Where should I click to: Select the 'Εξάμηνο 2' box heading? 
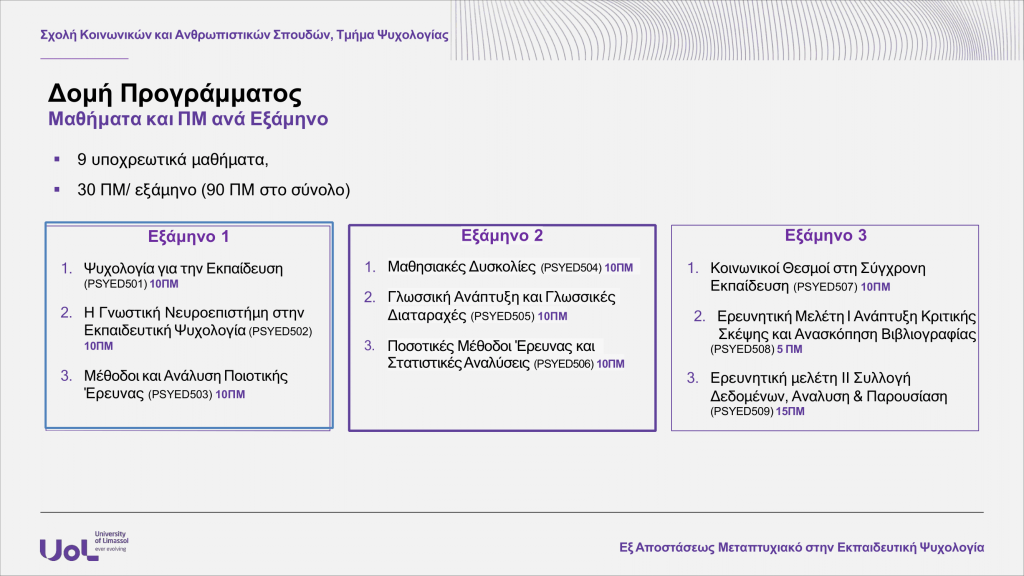pos(501,236)
